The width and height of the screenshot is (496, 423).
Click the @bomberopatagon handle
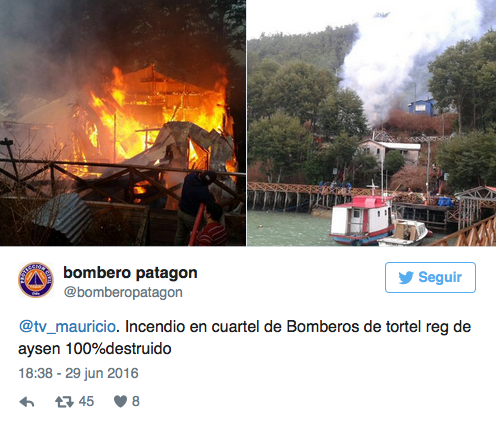click(x=123, y=292)
